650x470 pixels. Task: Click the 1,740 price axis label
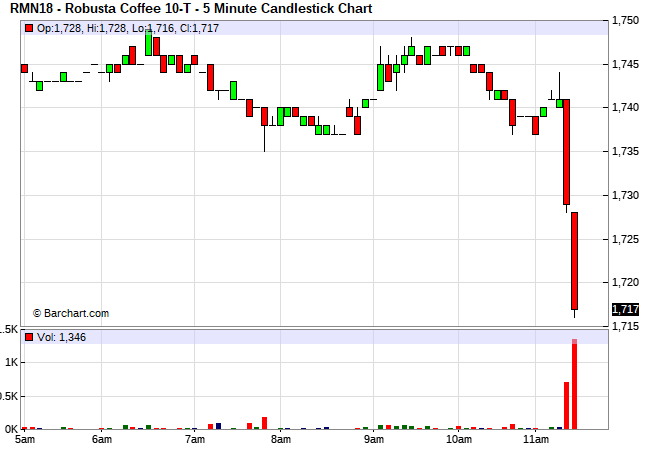pos(625,107)
